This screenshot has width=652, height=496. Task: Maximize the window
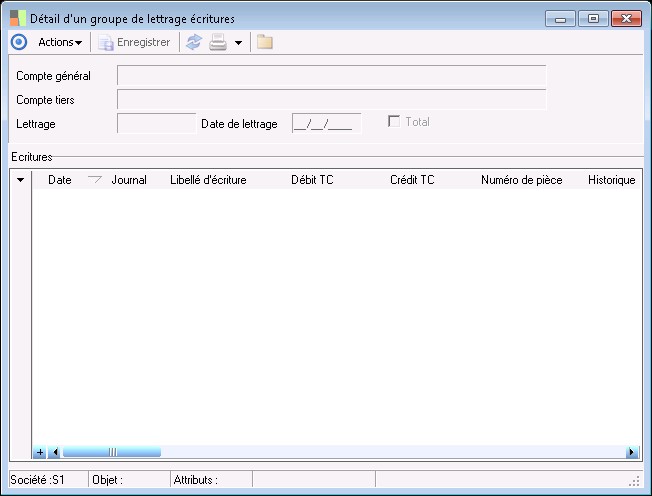click(x=593, y=19)
